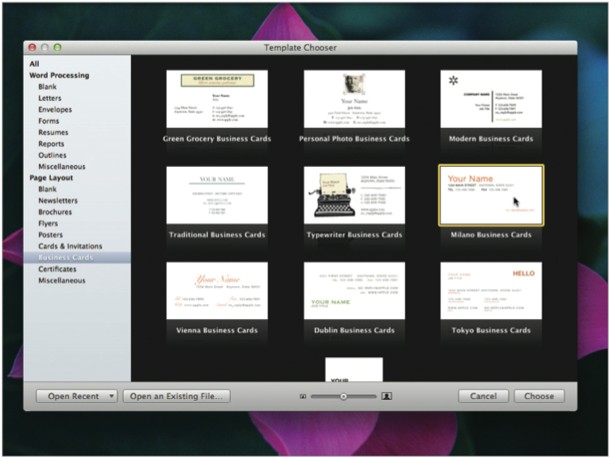Pick the Dublin Business Cards template
The height and width of the screenshot is (458, 610).
[354, 291]
